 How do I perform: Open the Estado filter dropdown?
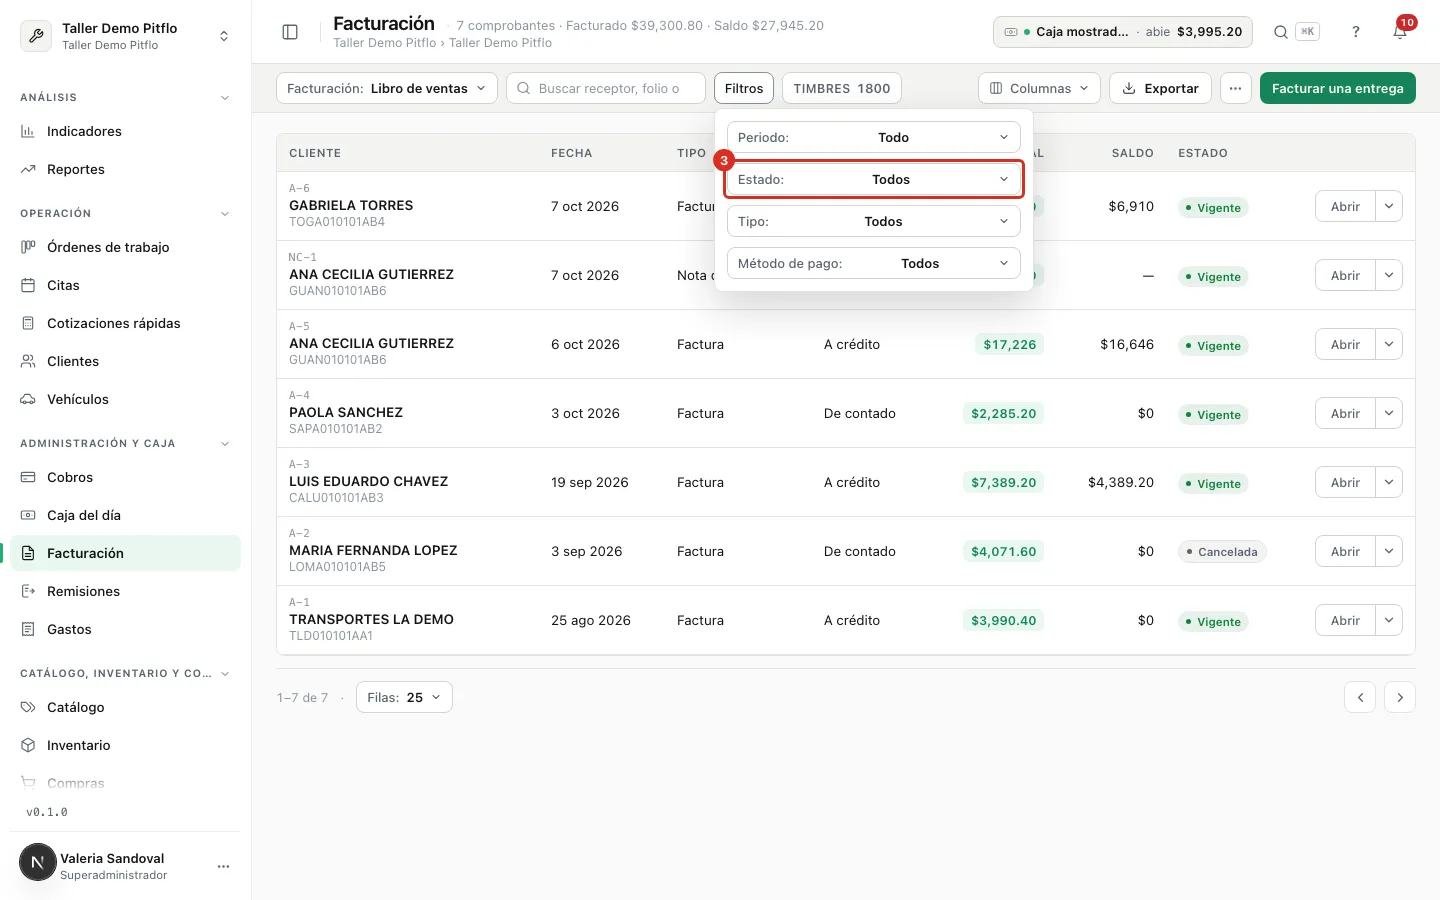[874, 179]
